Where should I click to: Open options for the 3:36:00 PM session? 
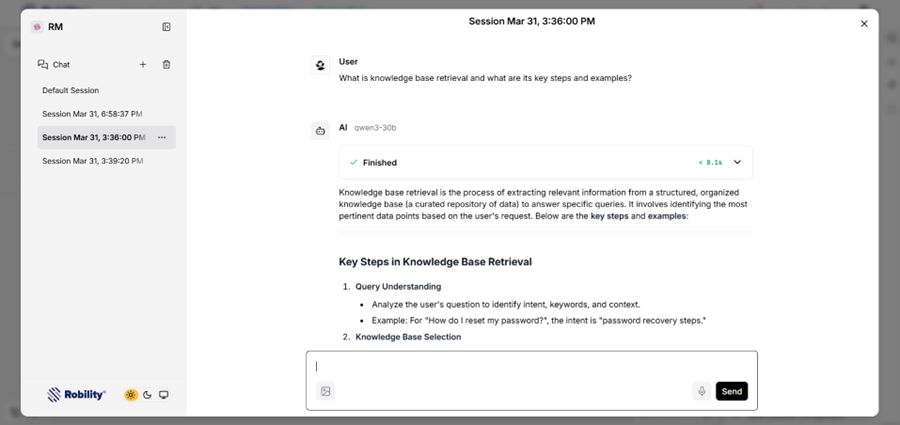click(162, 137)
